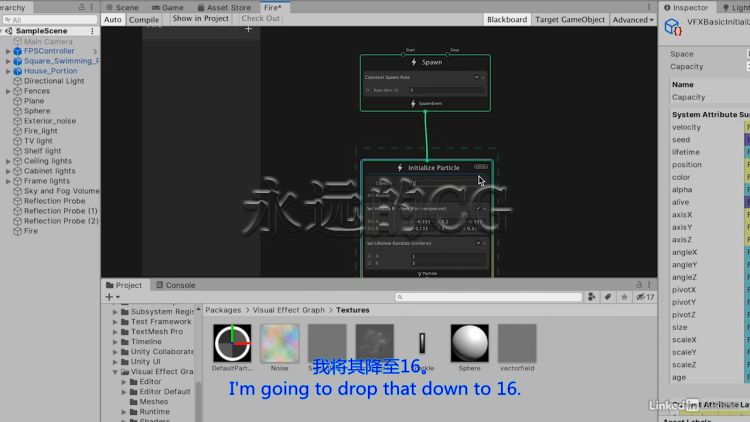Toggle Constant Spawn Rate block checkbox

pos(476,77)
